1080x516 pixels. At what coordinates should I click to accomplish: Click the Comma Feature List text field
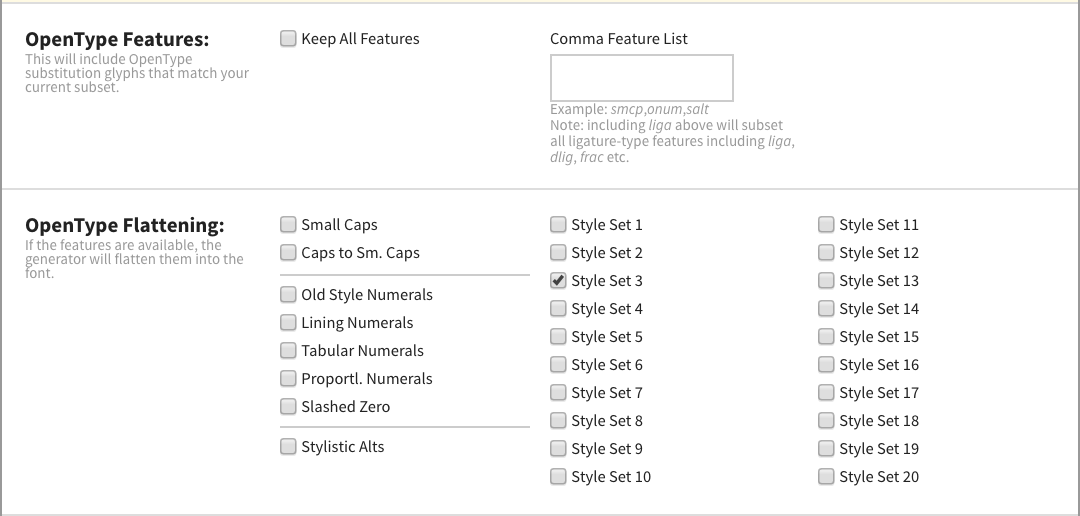click(x=641, y=78)
